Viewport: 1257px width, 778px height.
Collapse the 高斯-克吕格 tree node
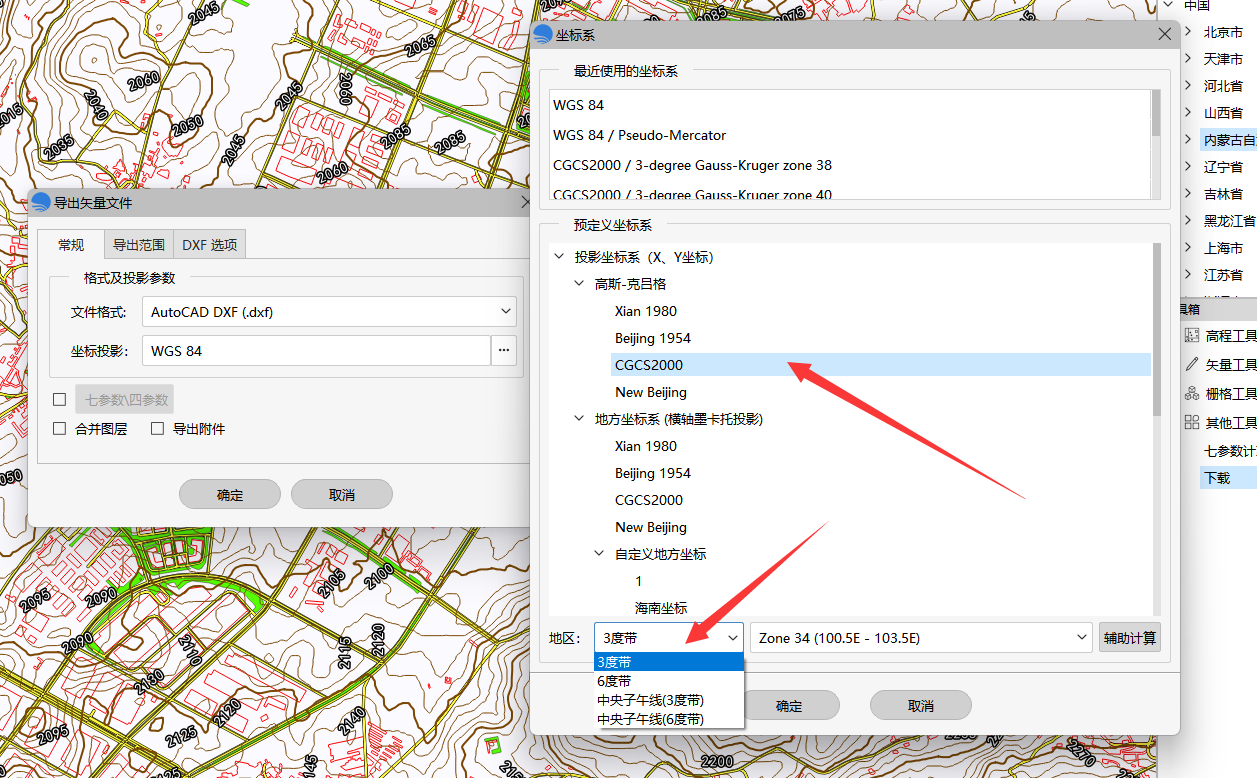(579, 284)
